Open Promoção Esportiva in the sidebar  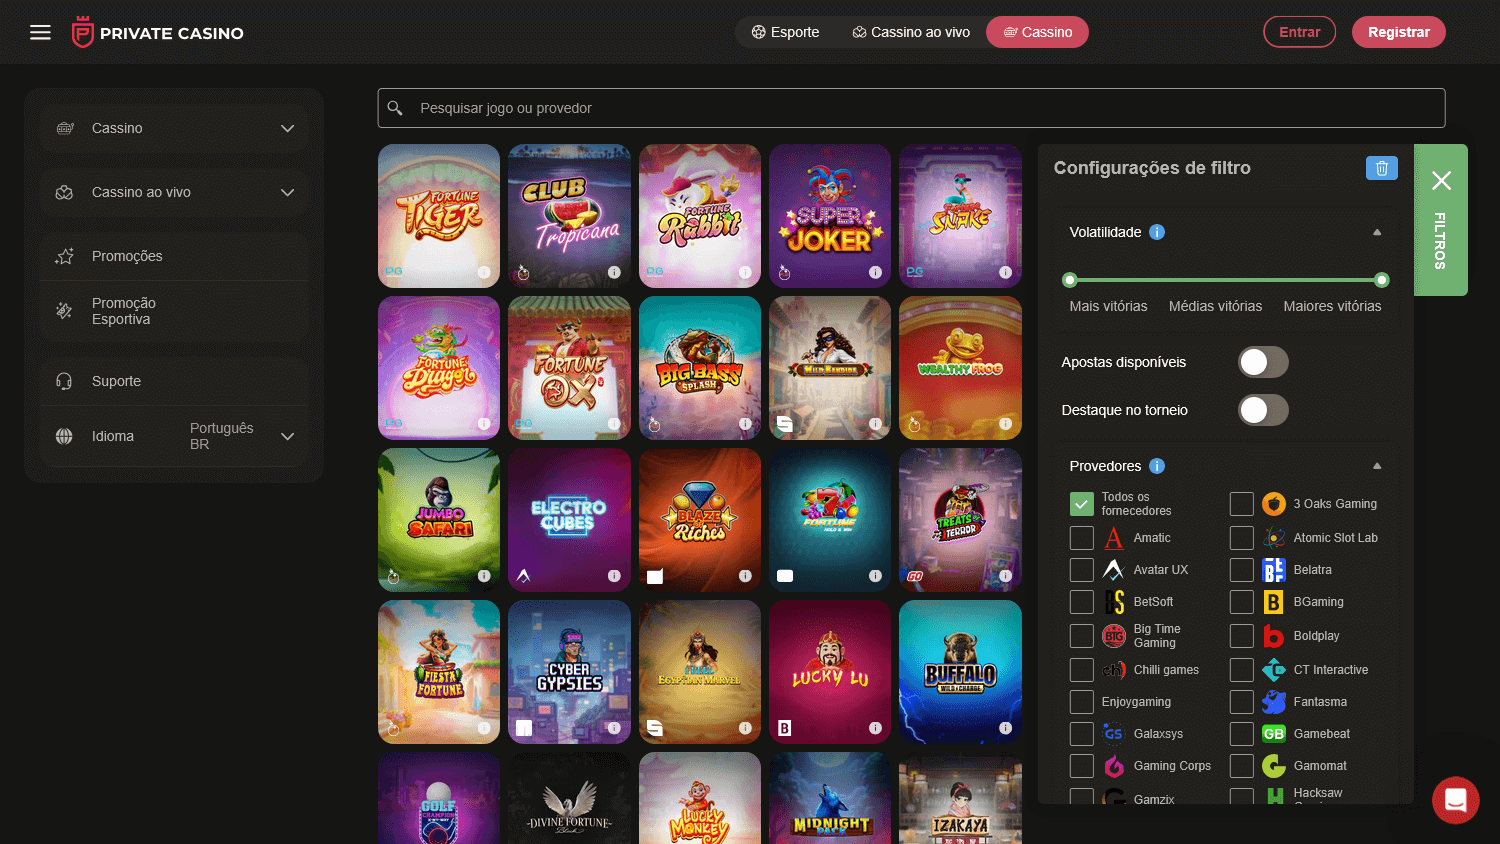pos(174,311)
